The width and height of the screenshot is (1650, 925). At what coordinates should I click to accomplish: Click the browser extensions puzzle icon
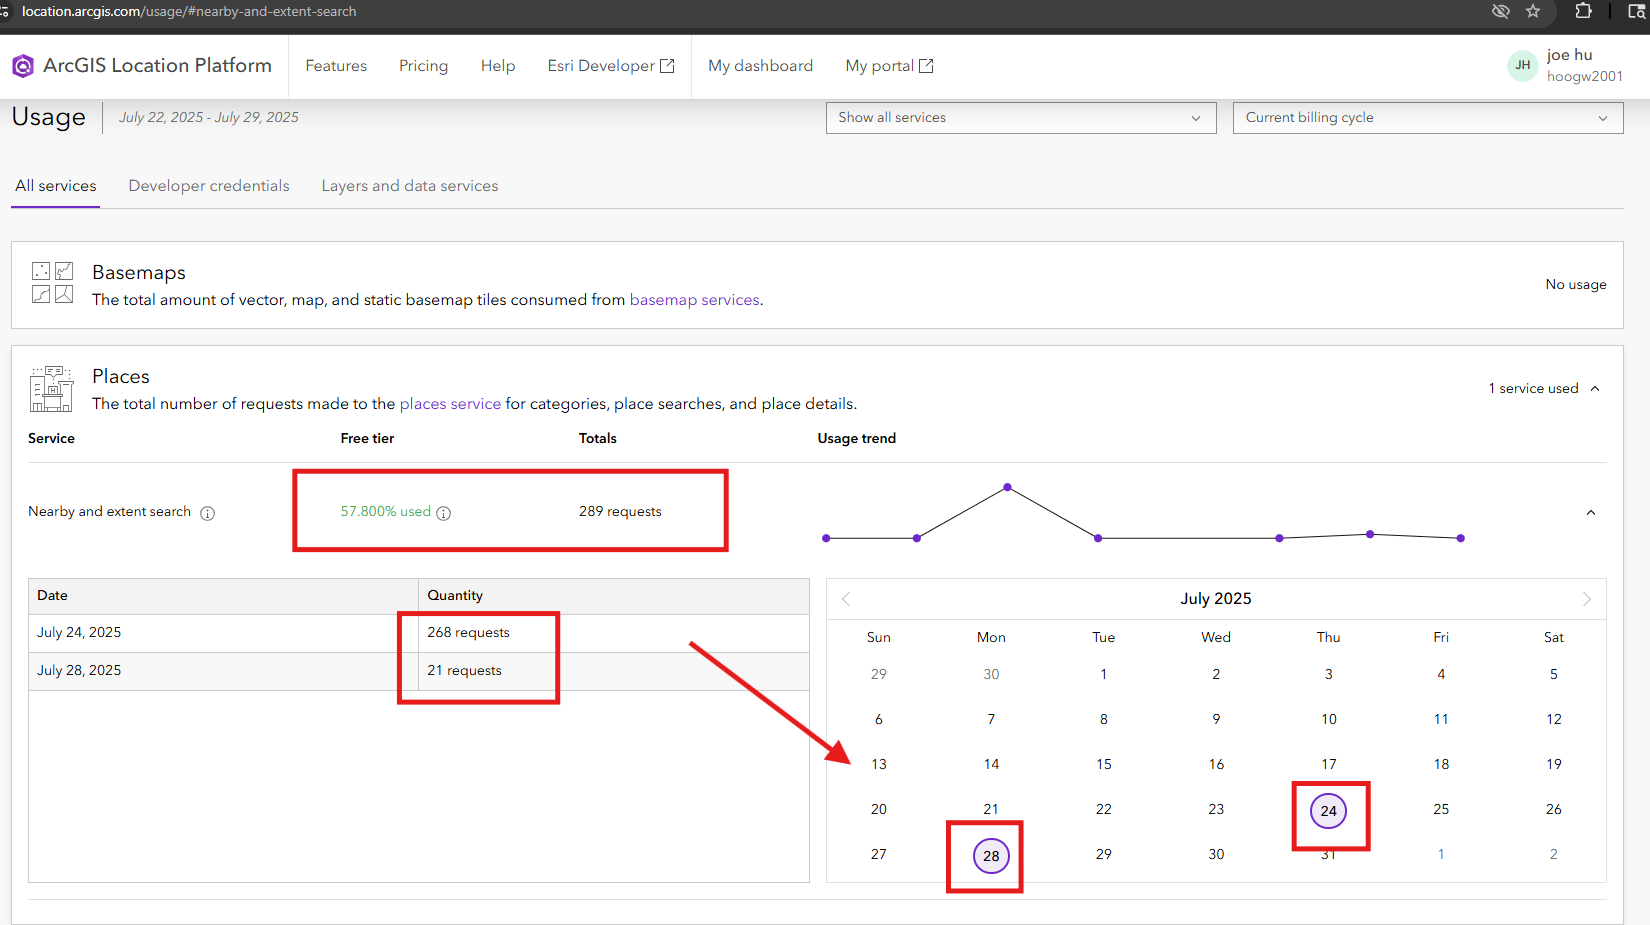[x=1583, y=11]
